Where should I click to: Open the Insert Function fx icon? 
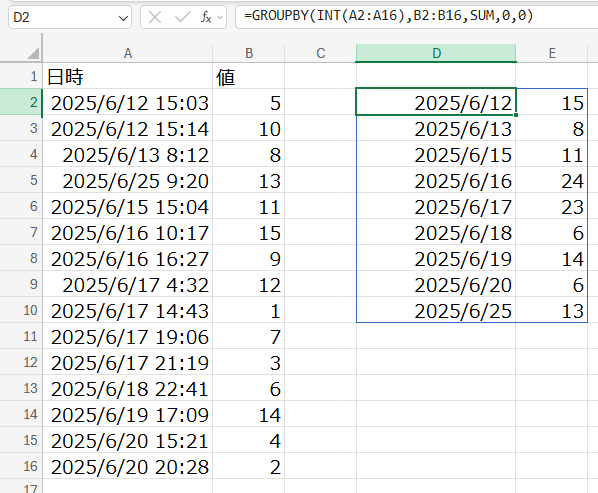coord(206,17)
